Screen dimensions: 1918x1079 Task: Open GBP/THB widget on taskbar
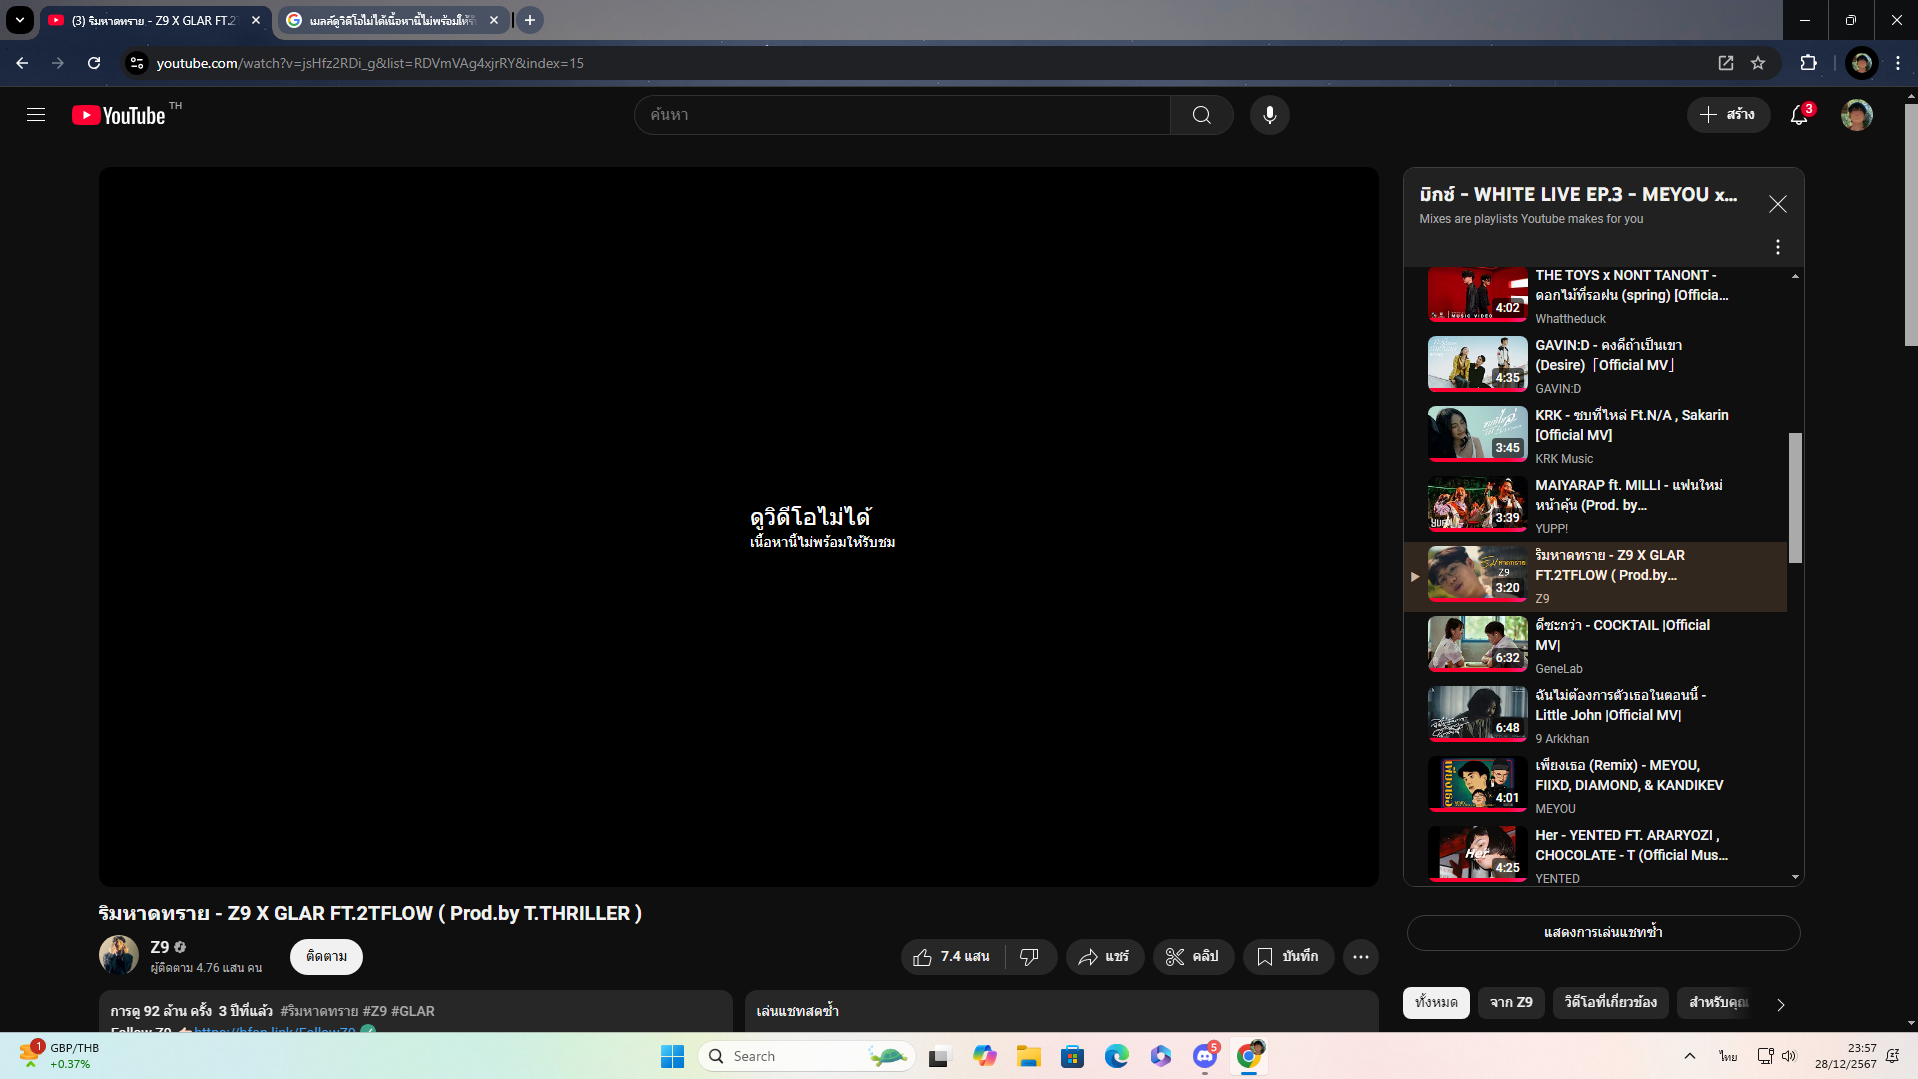pos(60,1056)
